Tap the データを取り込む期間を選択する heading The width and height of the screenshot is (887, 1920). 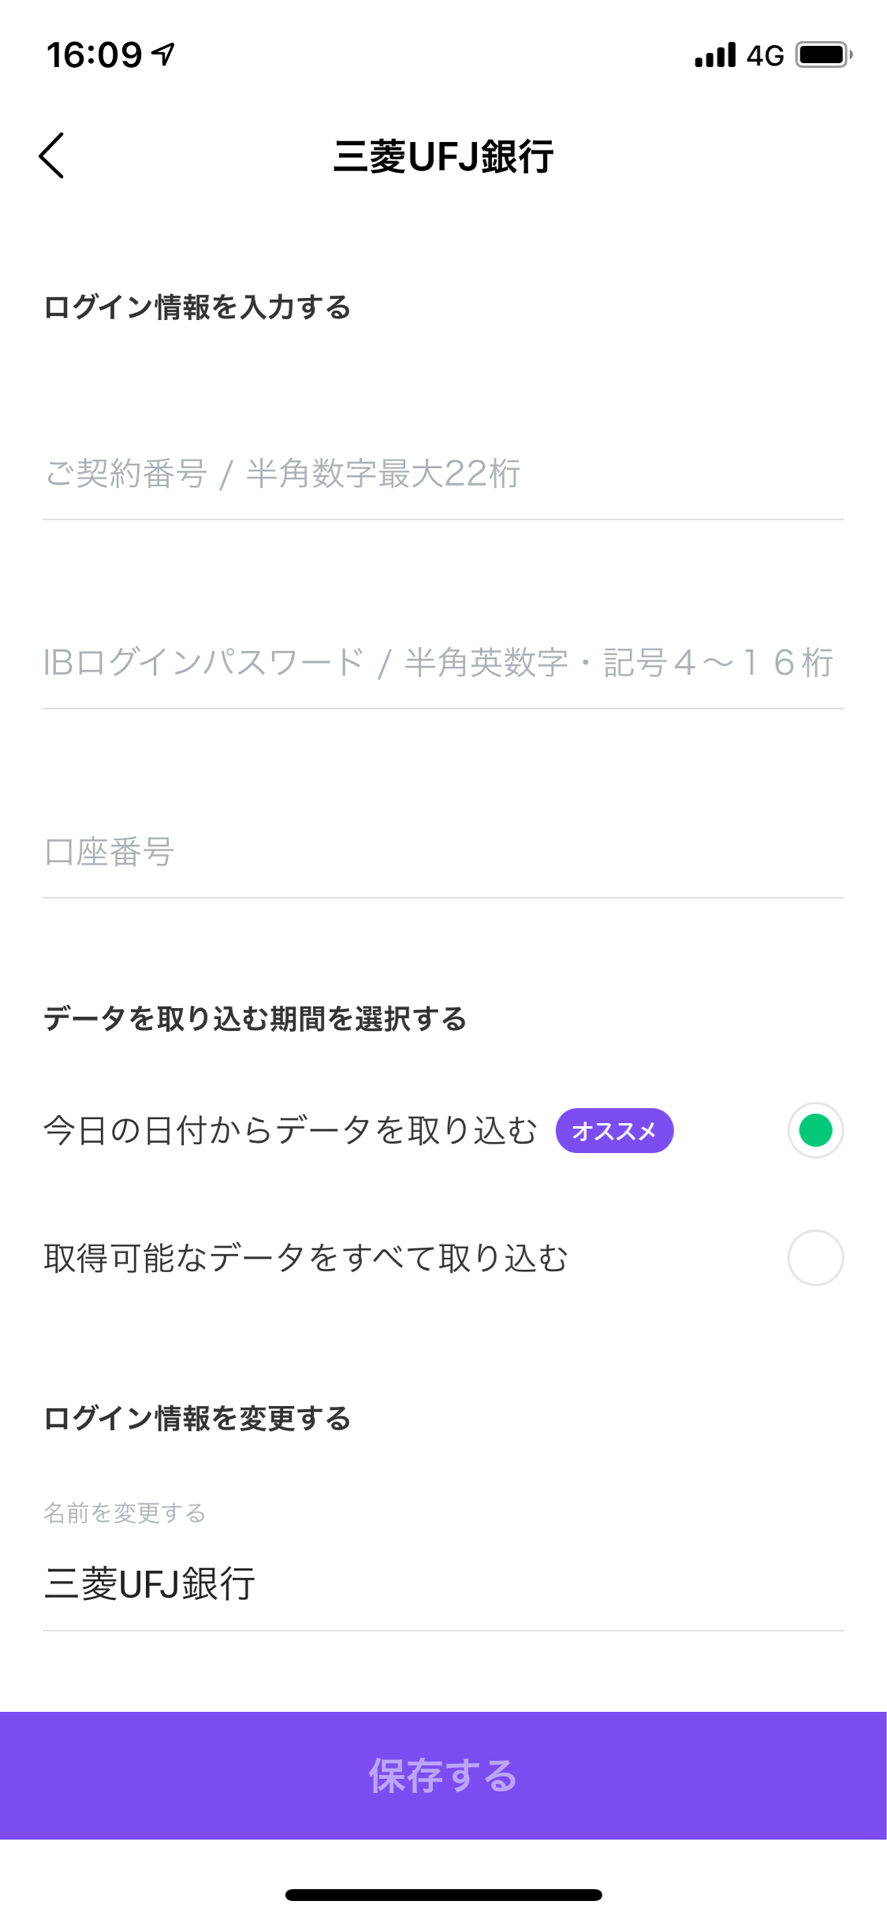[255, 1019]
